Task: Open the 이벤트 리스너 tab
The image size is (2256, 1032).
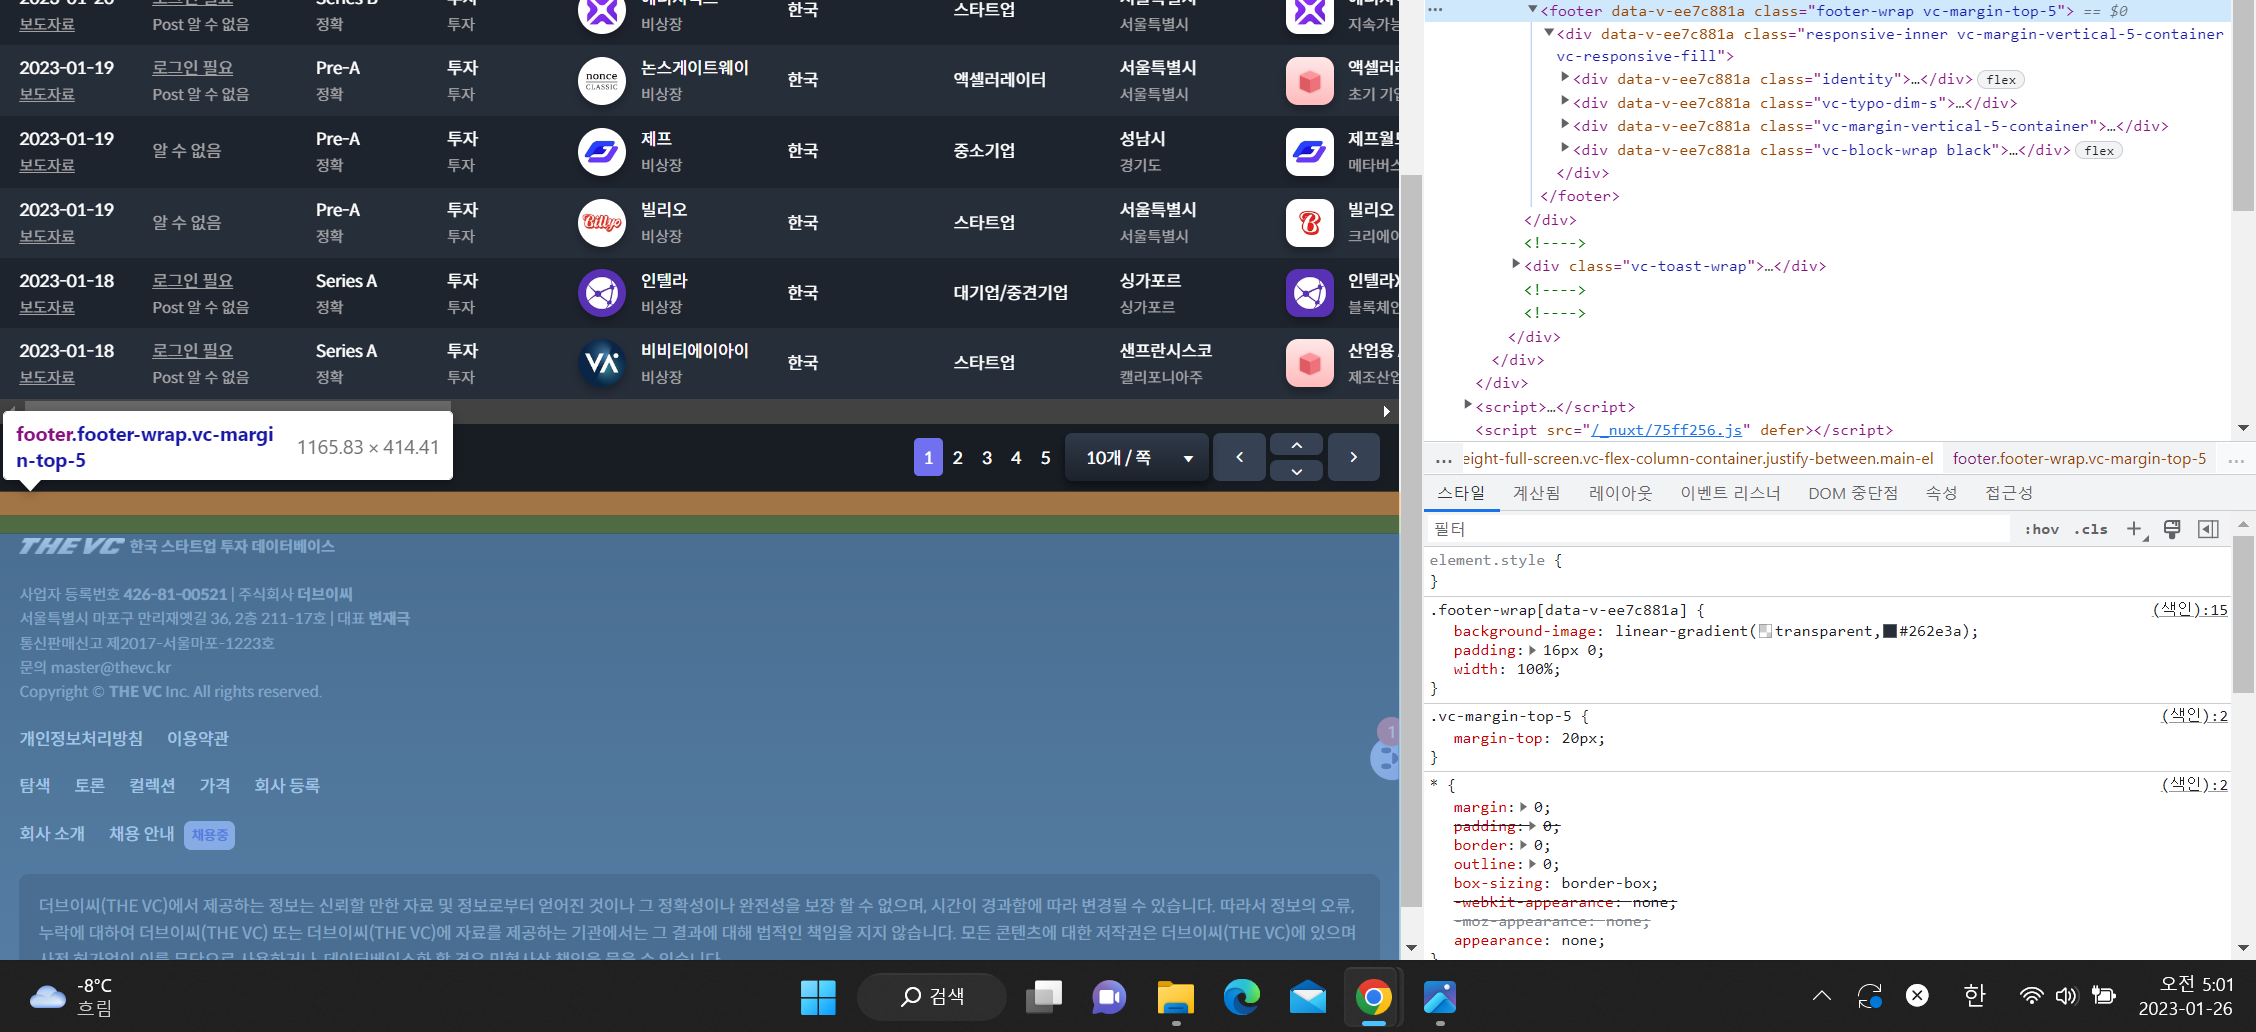Action: click(x=1730, y=493)
